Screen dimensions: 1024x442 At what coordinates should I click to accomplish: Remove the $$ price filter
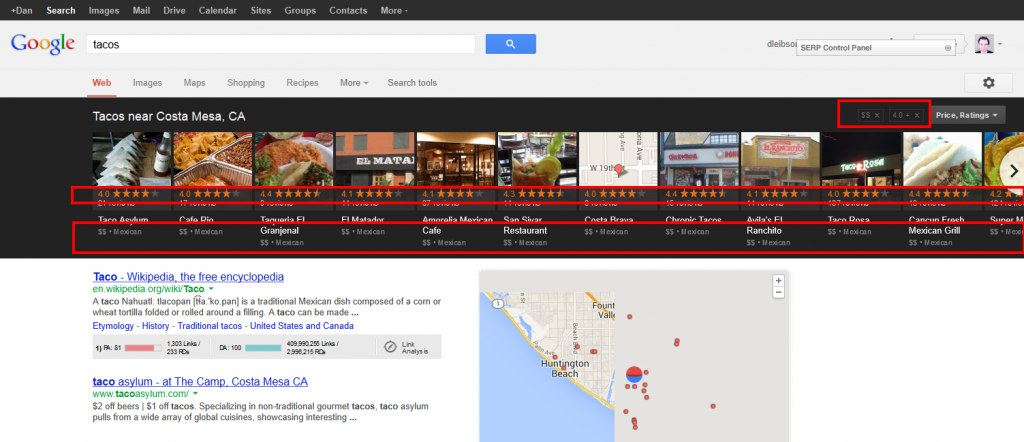coord(877,116)
